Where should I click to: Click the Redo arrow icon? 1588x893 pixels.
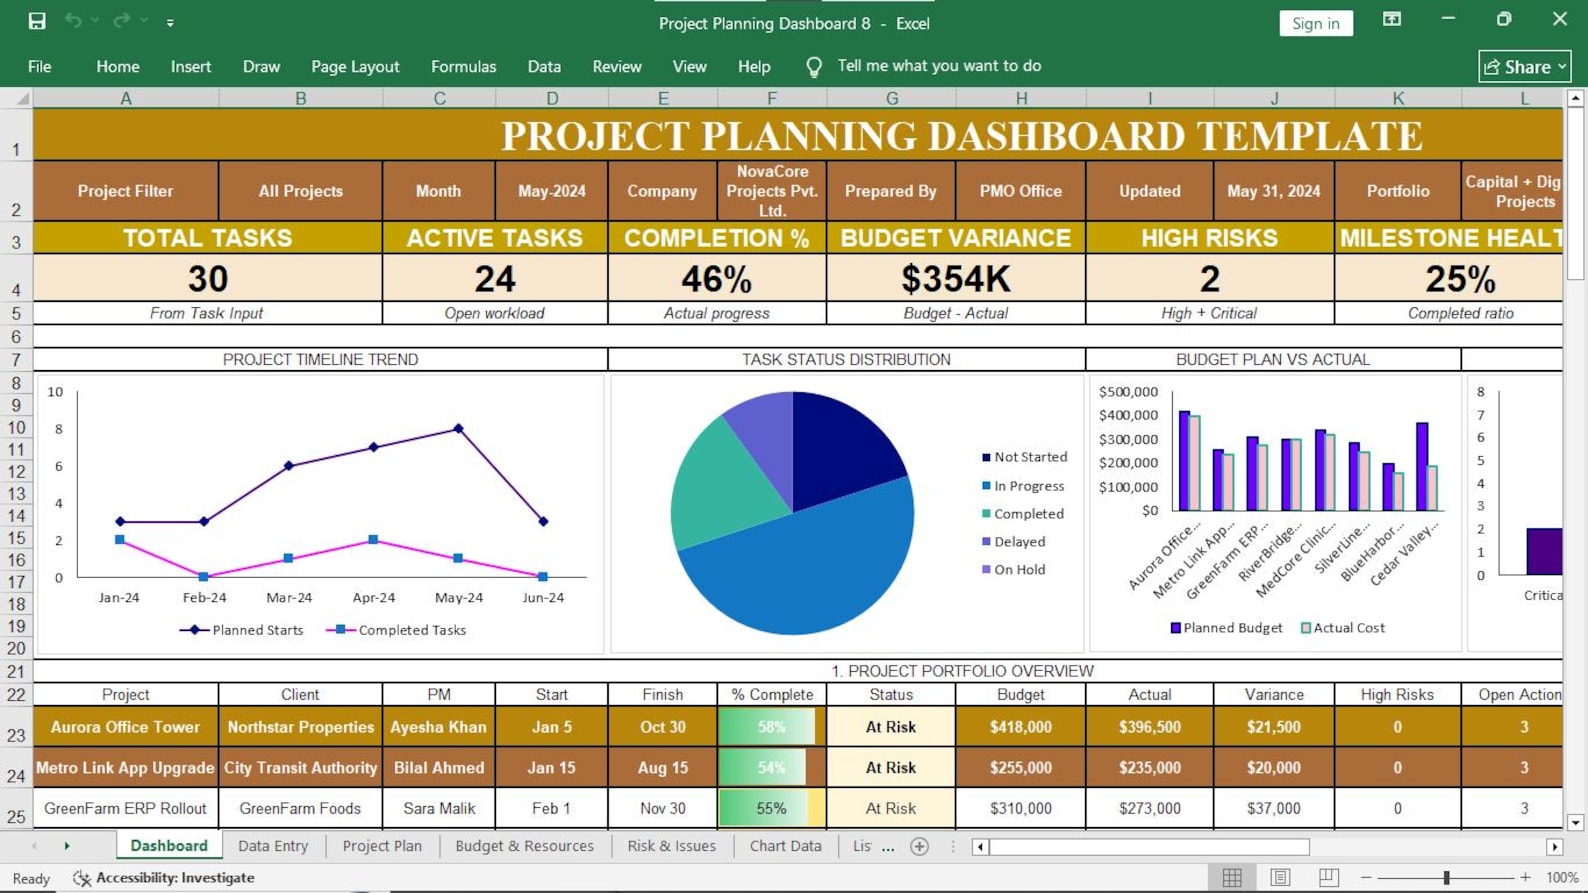click(x=121, y=21)
